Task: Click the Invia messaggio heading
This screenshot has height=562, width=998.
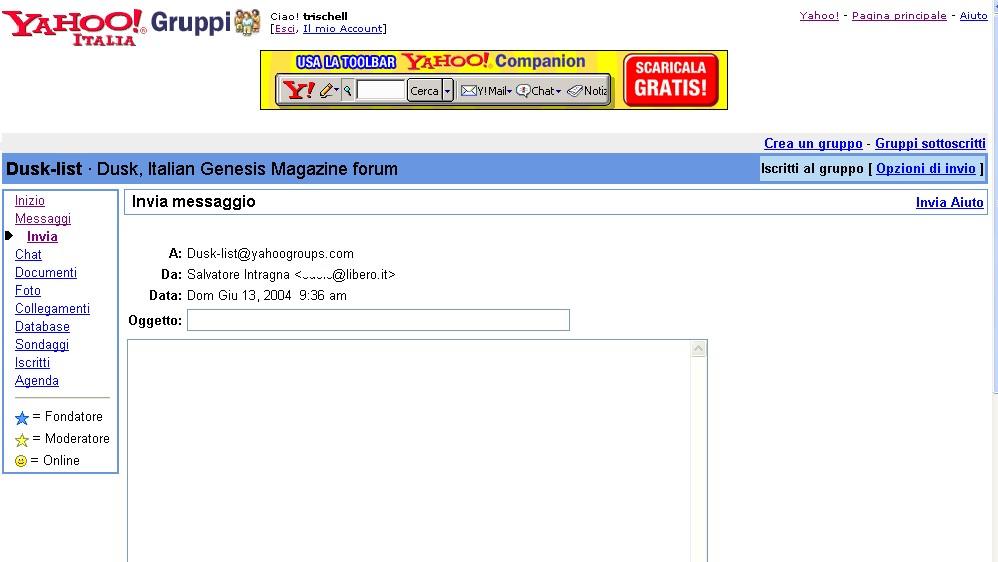Action: point(193,202)
